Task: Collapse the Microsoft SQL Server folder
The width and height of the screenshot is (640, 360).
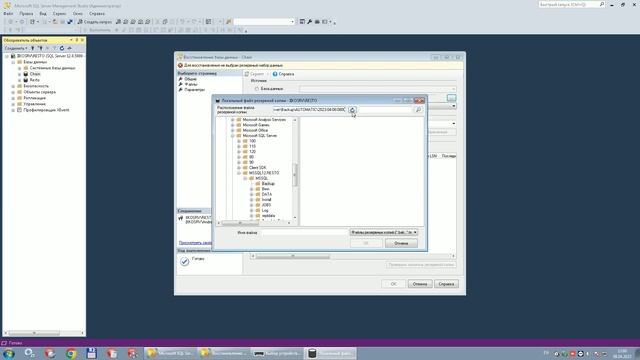Action: click(x=233, y=136)
